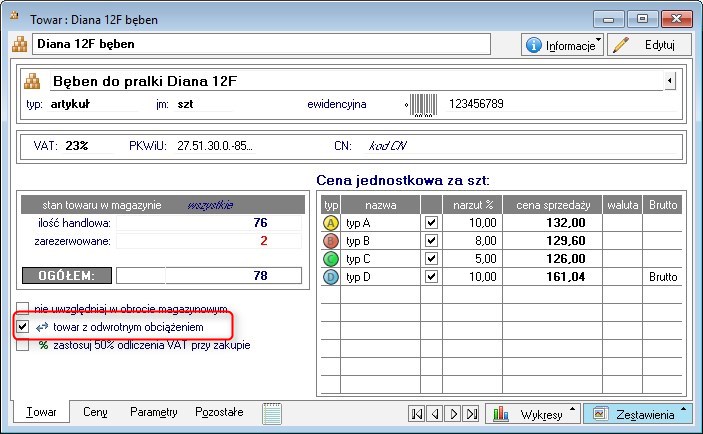Image resolution: width=703 pixels, height=434 pixels.
Task: Click the VAT value 23%
Action: click(77, 146)
